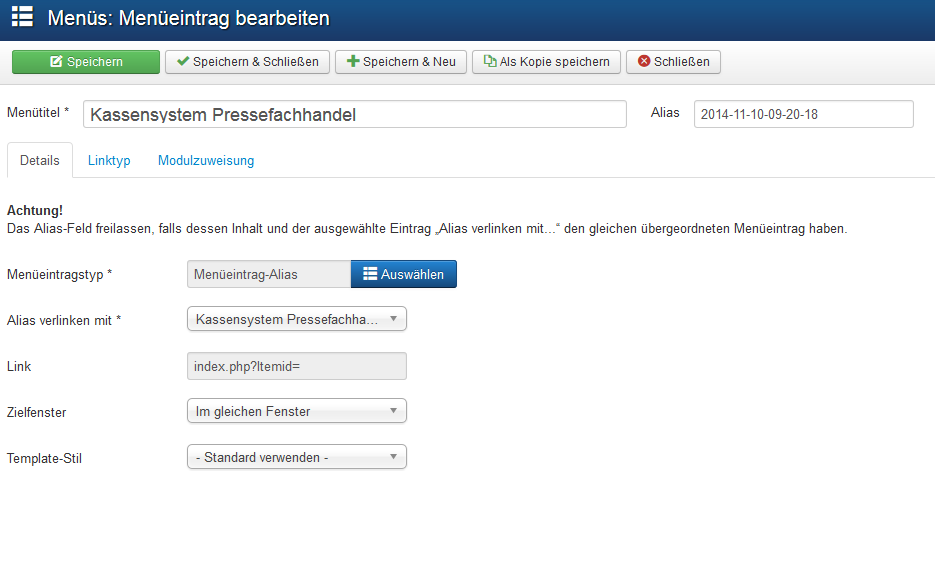This screenshot has height=565, width=935.
Task: Open the Zielfenster dropdown
Action: 297,411
